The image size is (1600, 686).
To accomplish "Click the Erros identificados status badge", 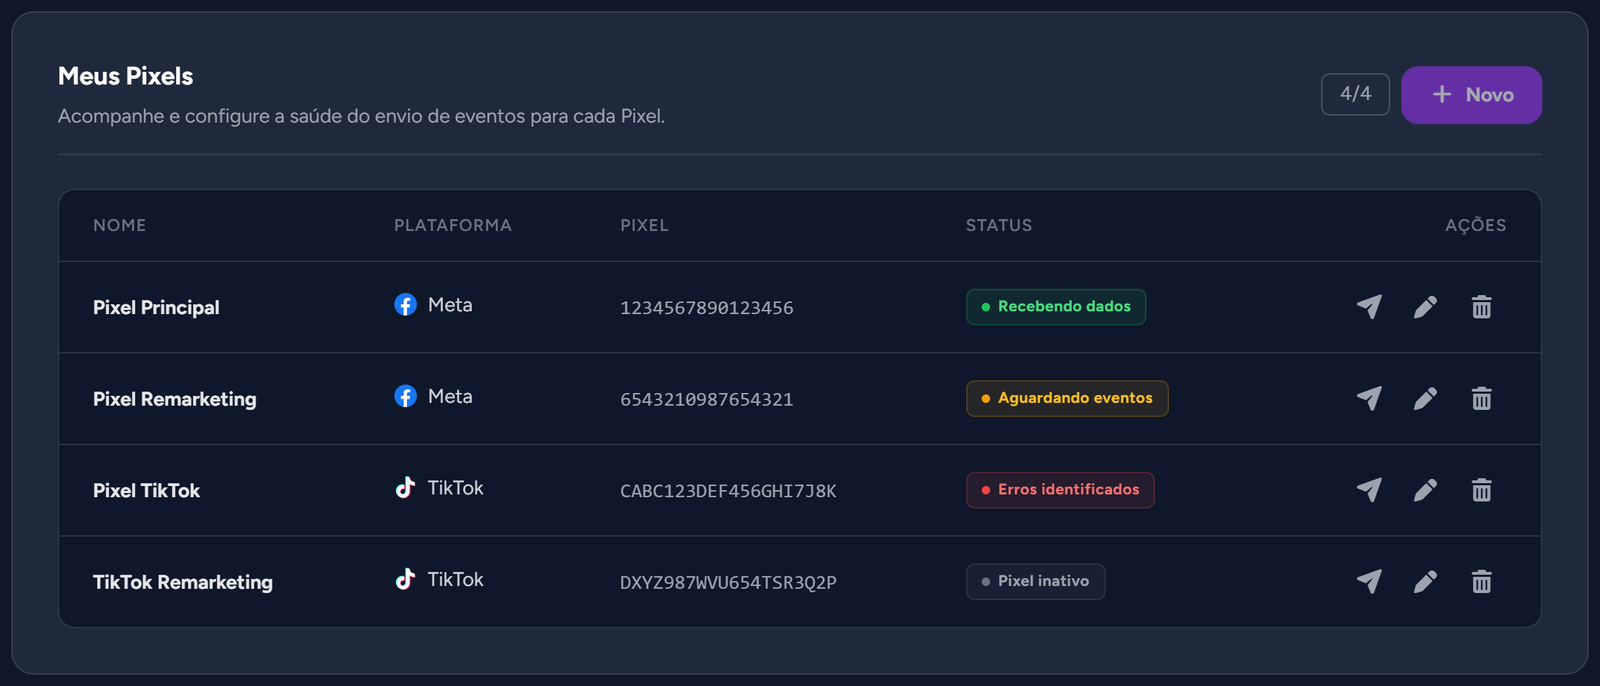I will pyautogui.click(x=1060, y=490).
